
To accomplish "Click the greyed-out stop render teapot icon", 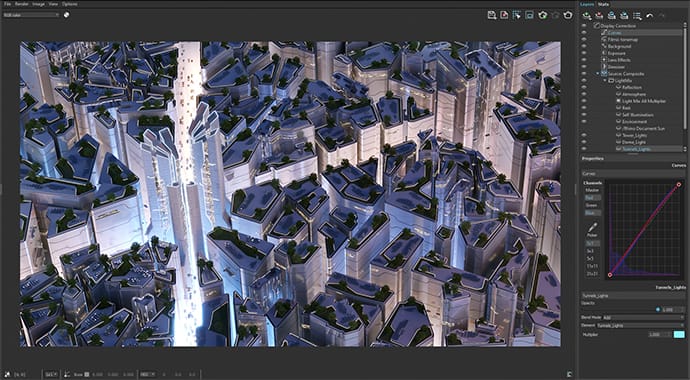I will tap(555, 15).
